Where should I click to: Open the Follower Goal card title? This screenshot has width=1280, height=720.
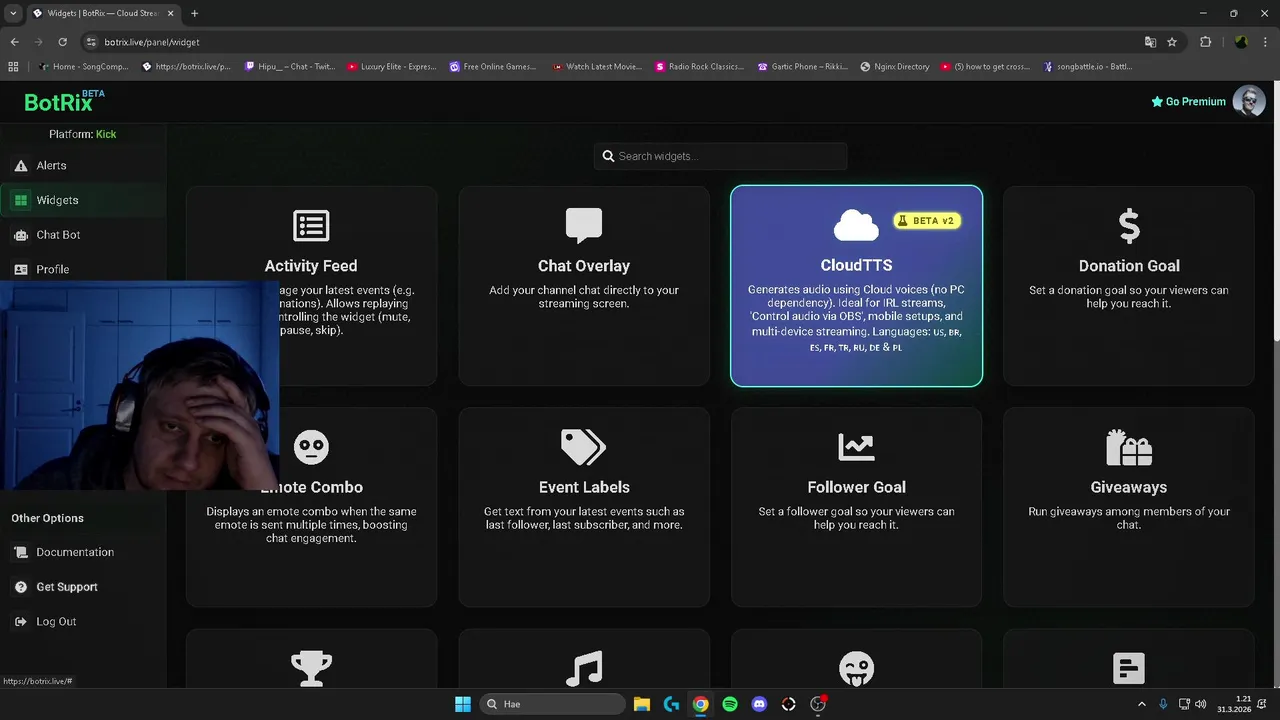pos(856,487)
